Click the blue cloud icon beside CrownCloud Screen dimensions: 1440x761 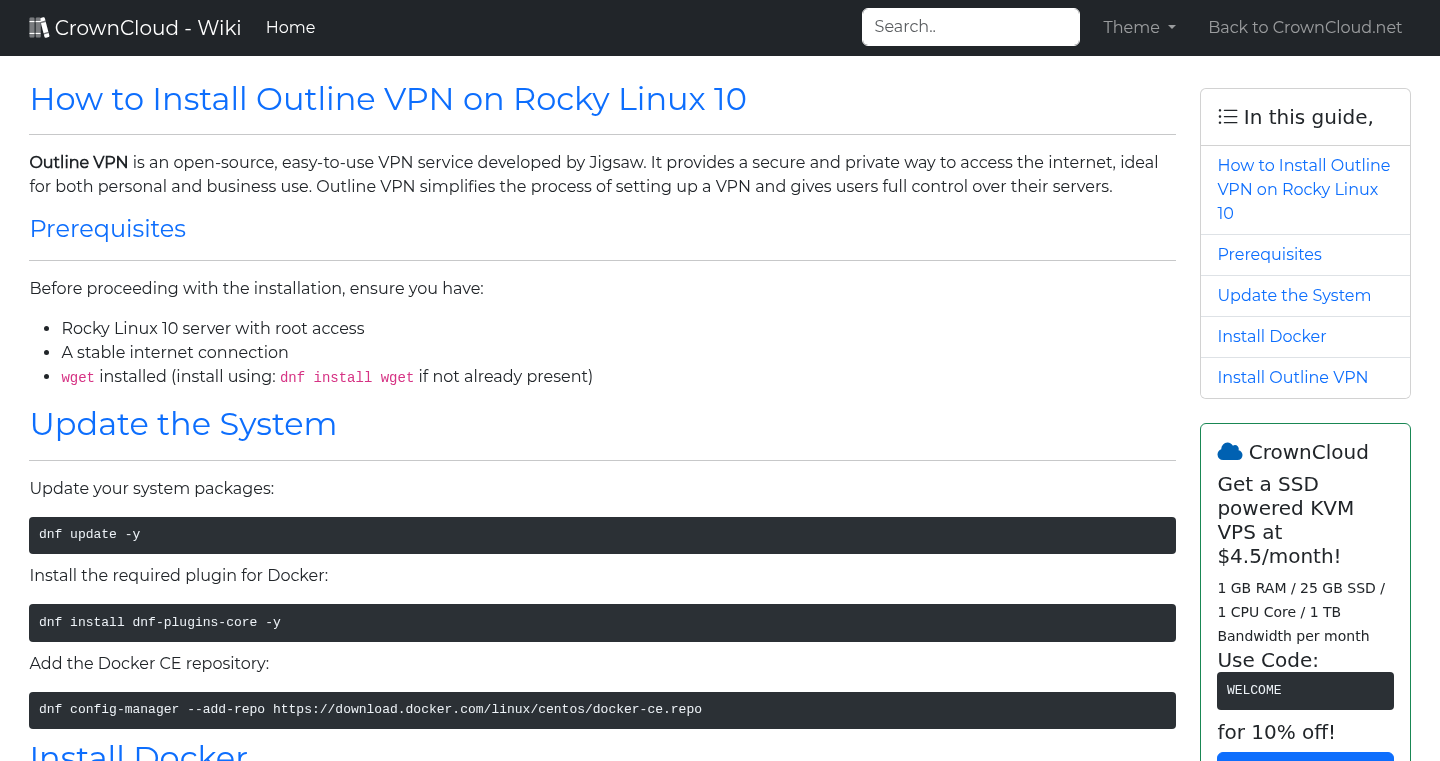[1230, 452]
